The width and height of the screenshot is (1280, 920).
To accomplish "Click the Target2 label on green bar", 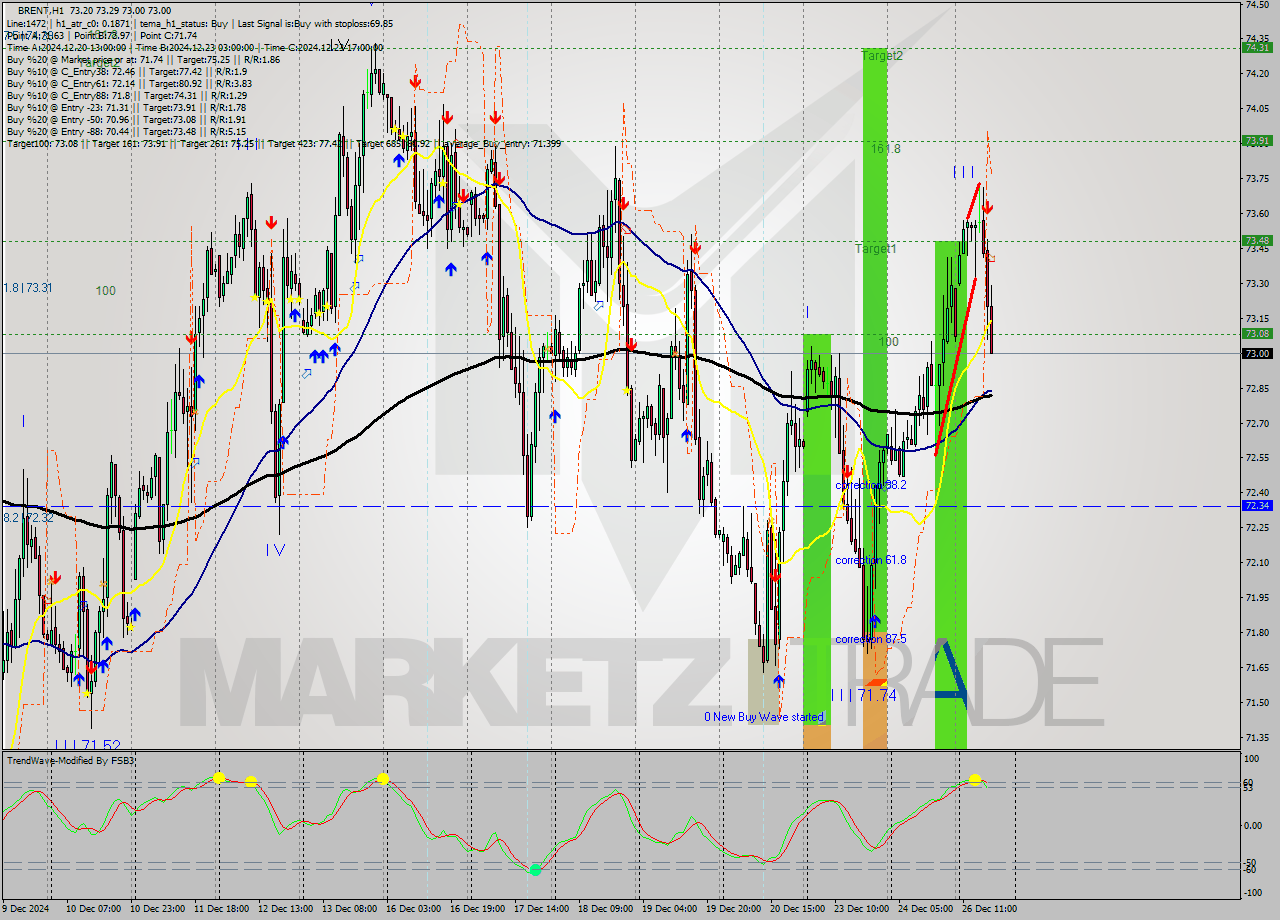I will click(882, 56).
